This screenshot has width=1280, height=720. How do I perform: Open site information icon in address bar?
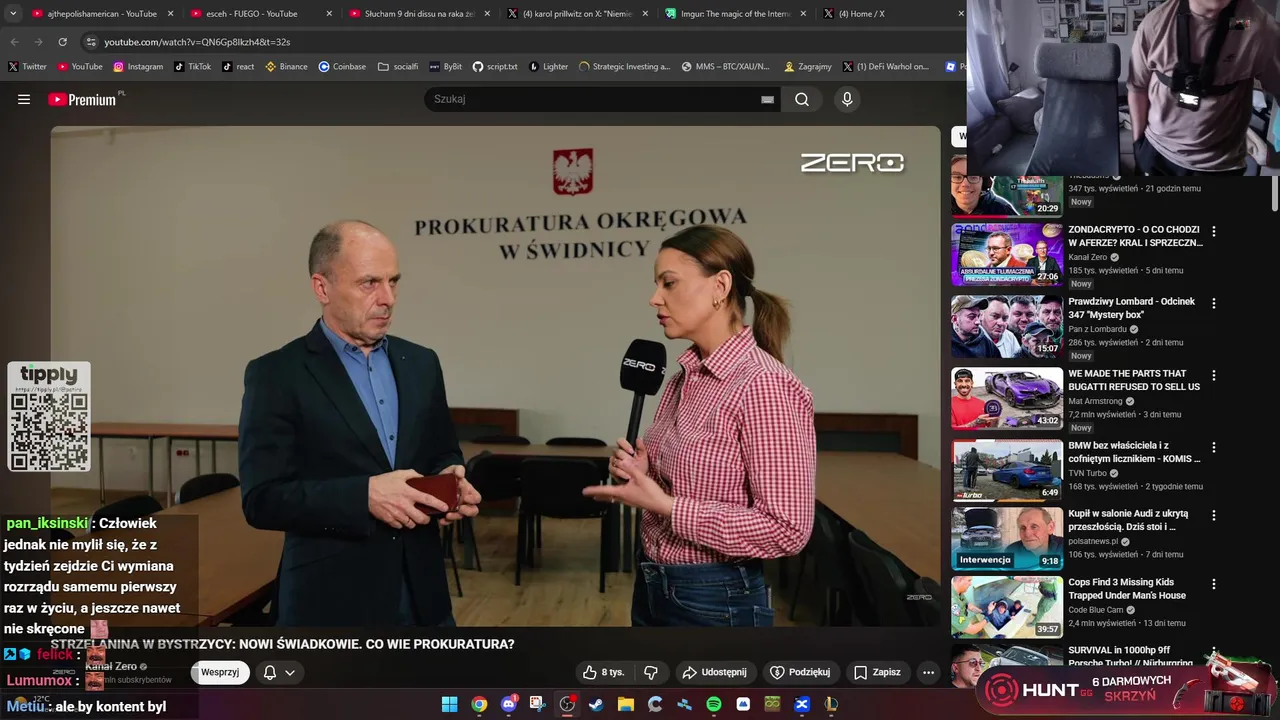point(91,42)
